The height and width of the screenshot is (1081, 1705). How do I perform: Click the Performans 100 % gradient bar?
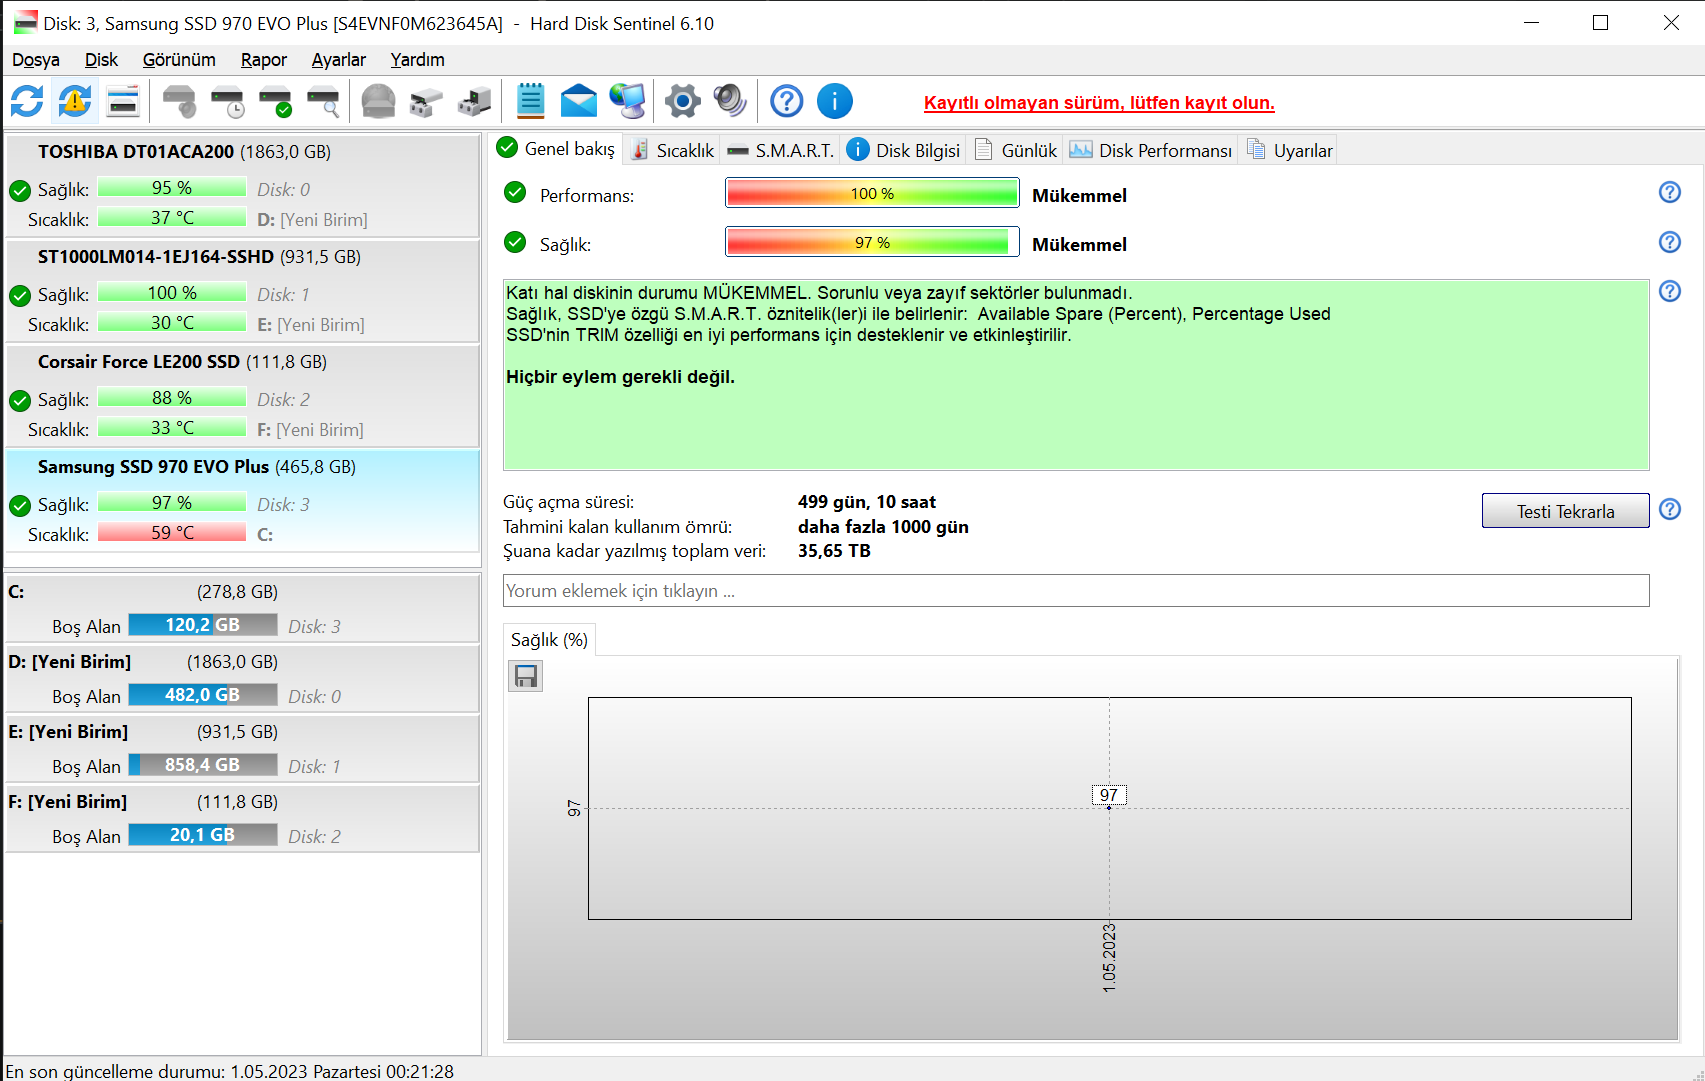[x=872, y=193]
